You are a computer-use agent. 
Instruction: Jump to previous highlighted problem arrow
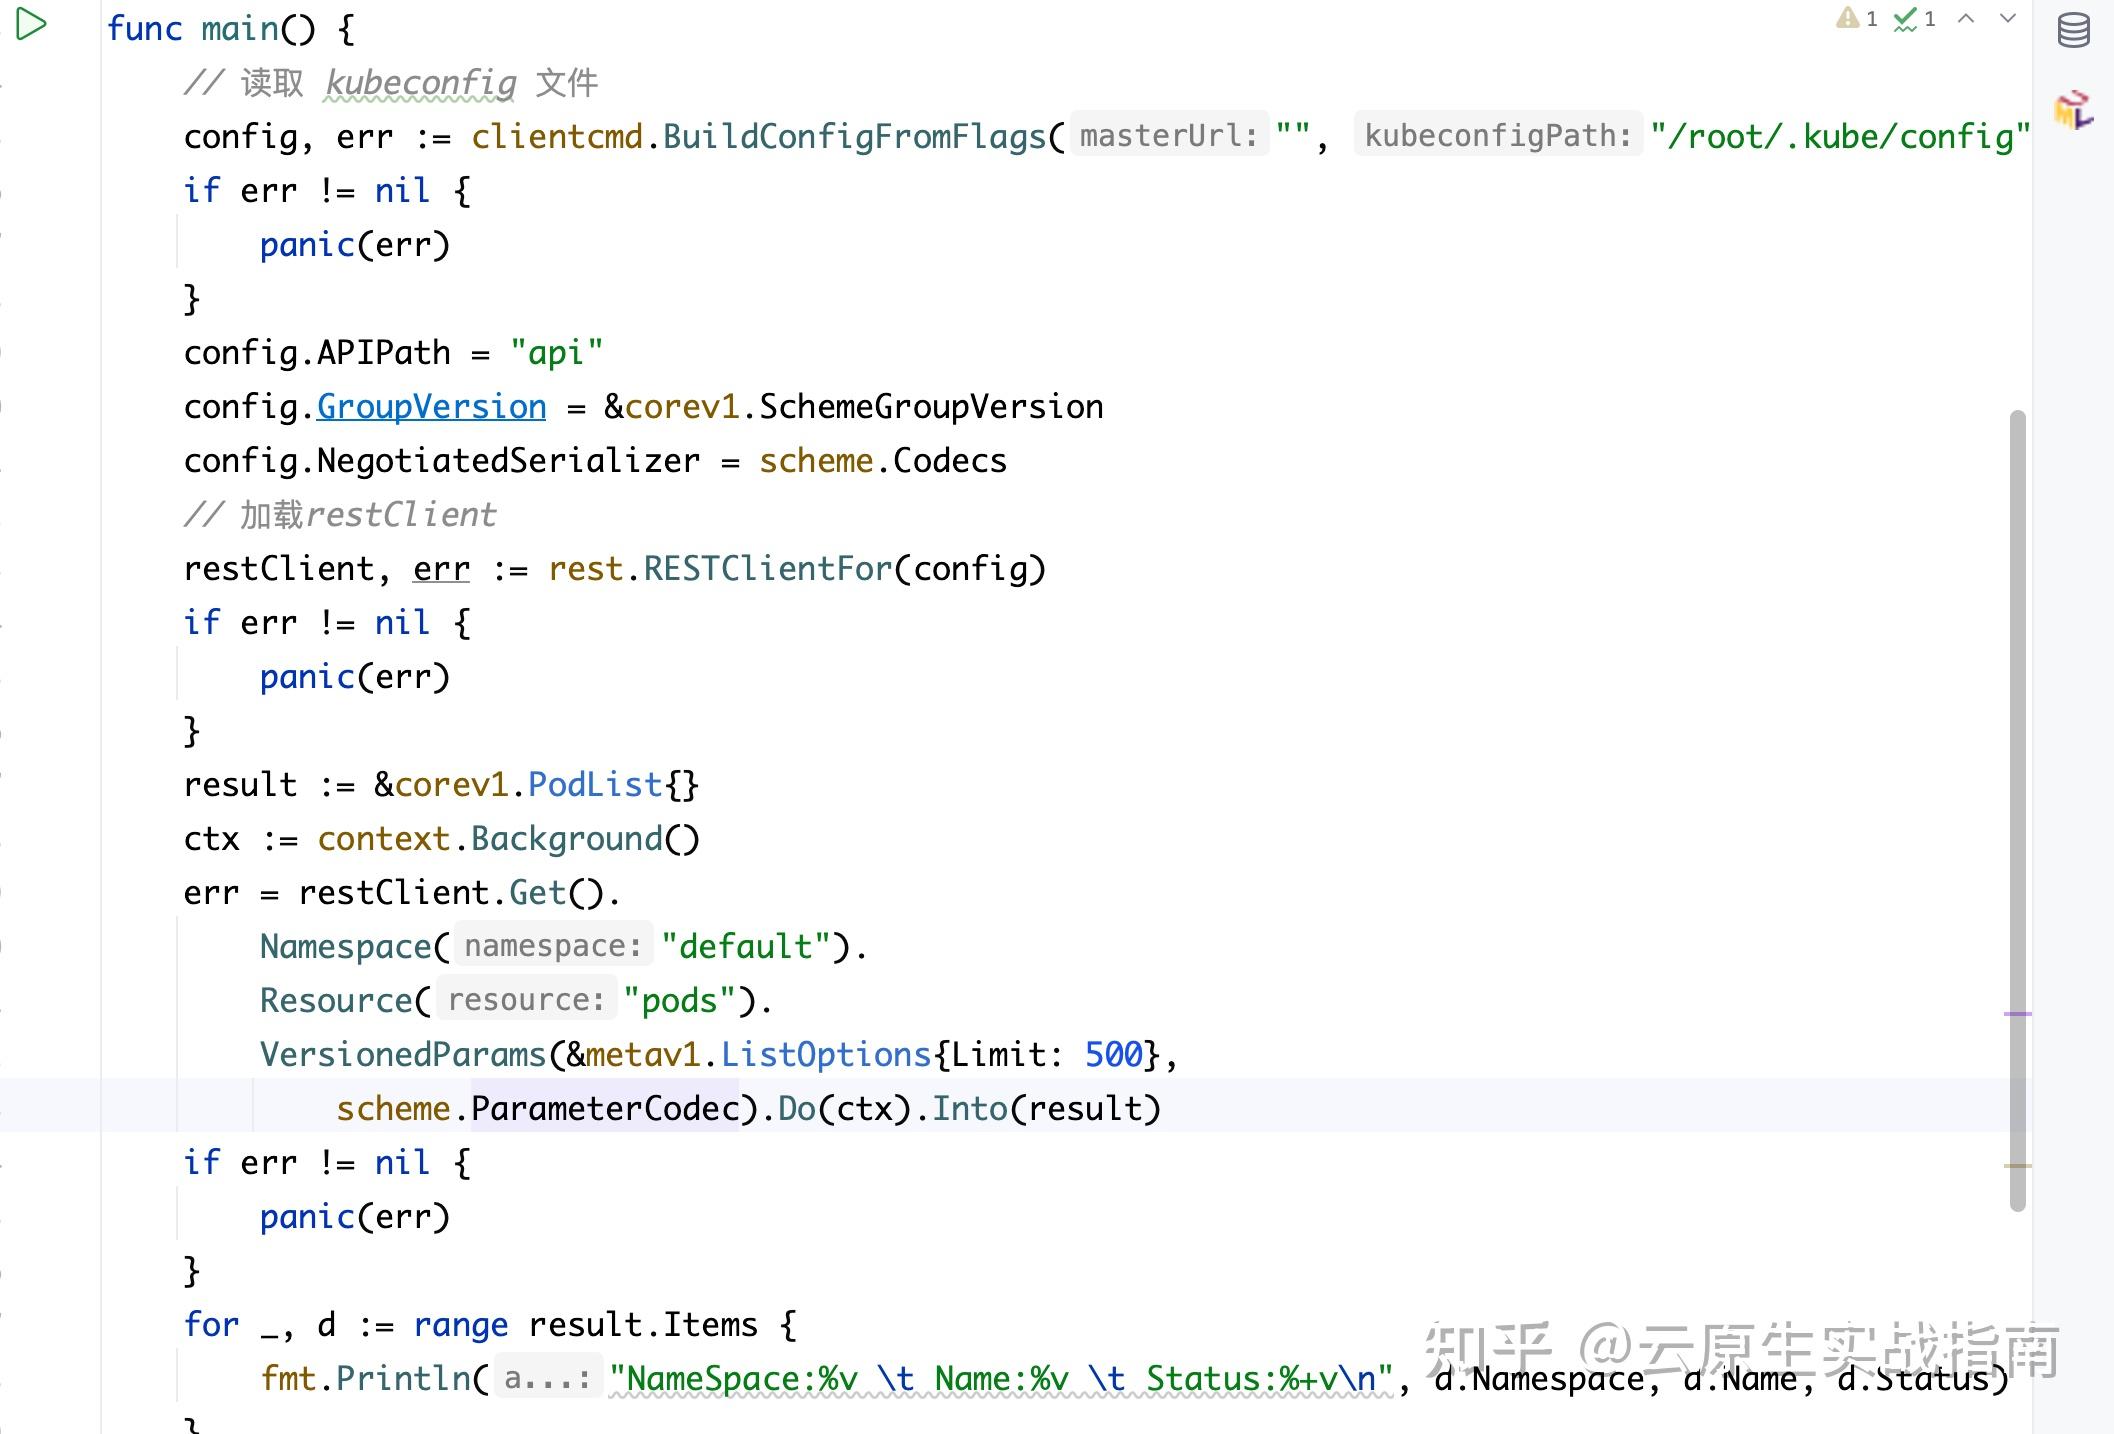pos(1966,18)
